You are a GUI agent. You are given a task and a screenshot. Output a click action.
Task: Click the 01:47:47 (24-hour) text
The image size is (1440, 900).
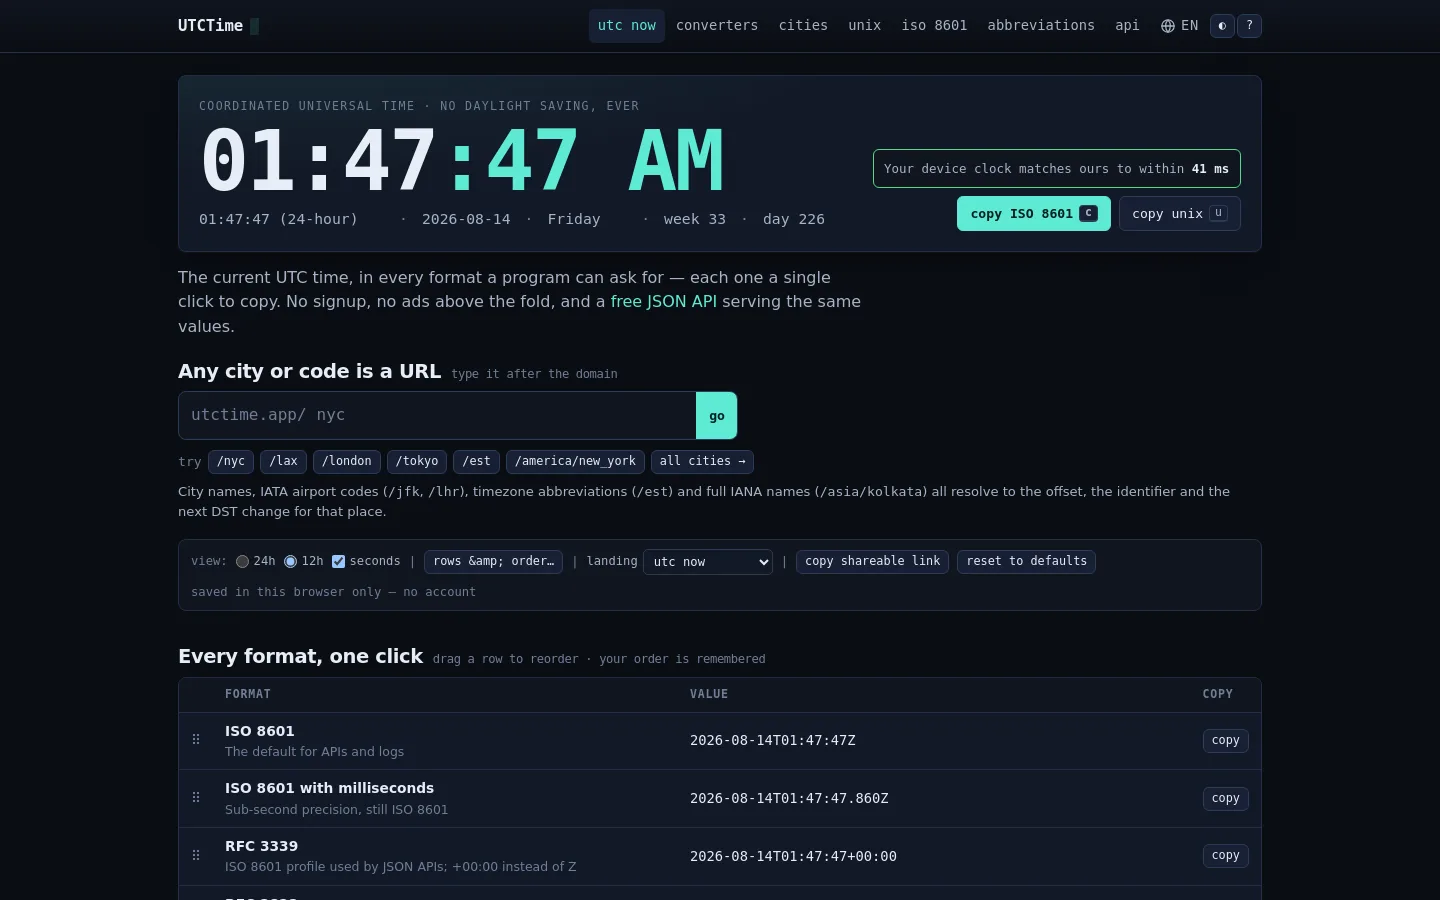[x=278, y=220]
